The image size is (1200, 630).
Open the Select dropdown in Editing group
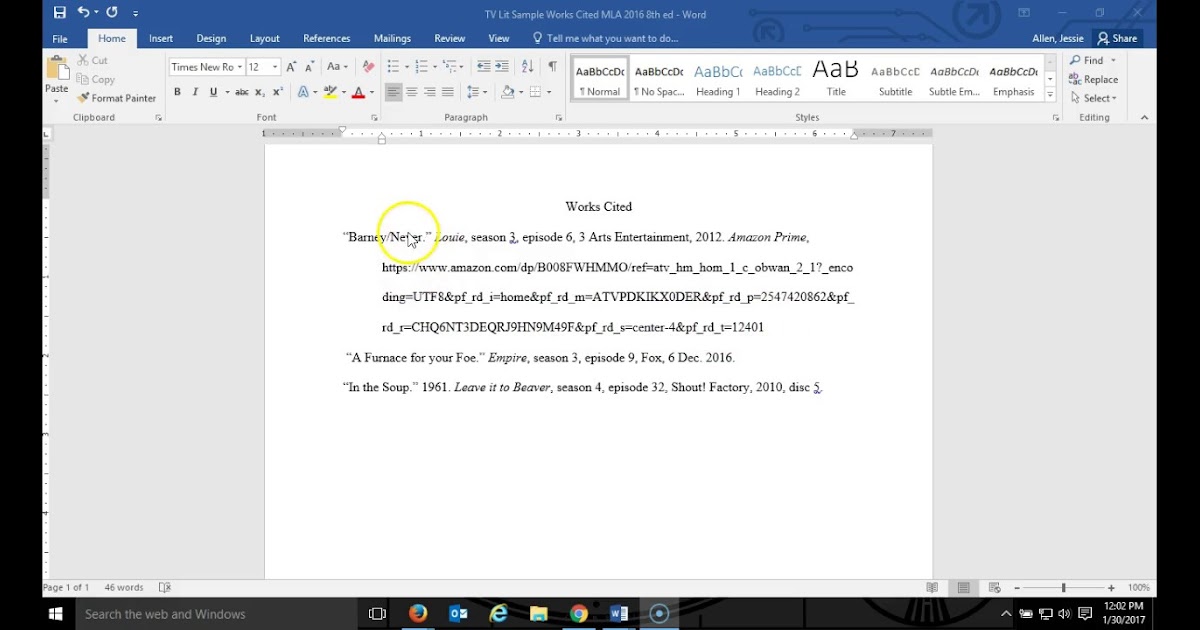1093,98
